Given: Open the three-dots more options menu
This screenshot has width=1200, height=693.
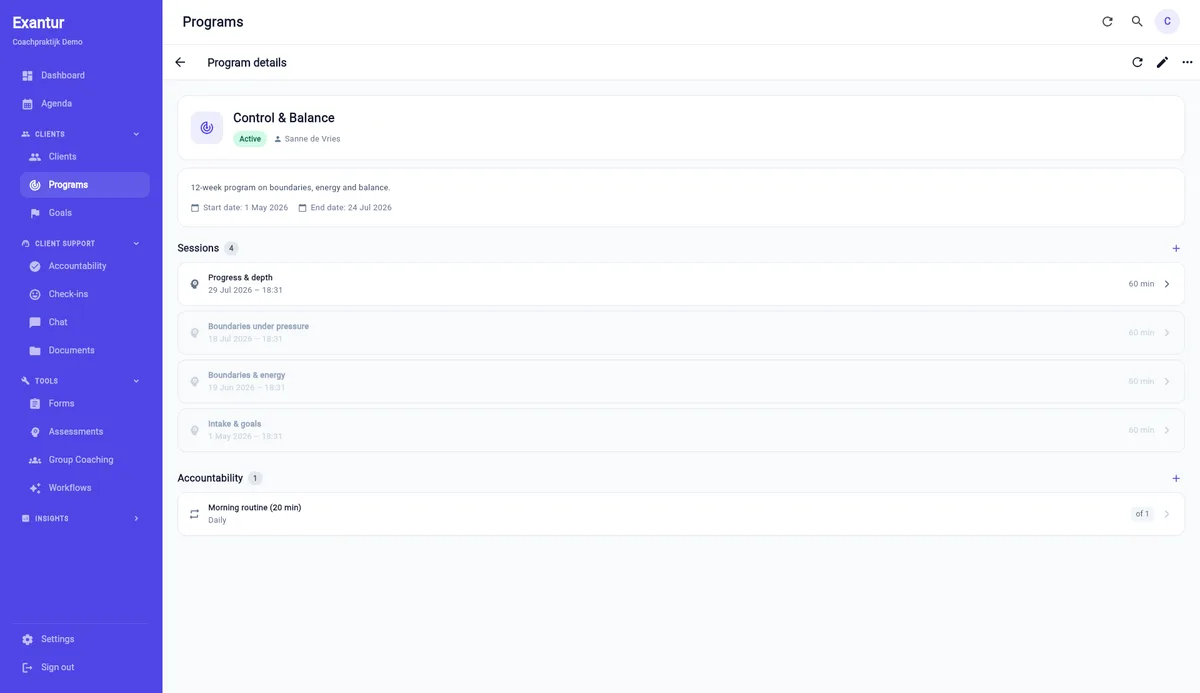Looking at the screenshot, I should pyautogui.click(x=1187, y=62).
